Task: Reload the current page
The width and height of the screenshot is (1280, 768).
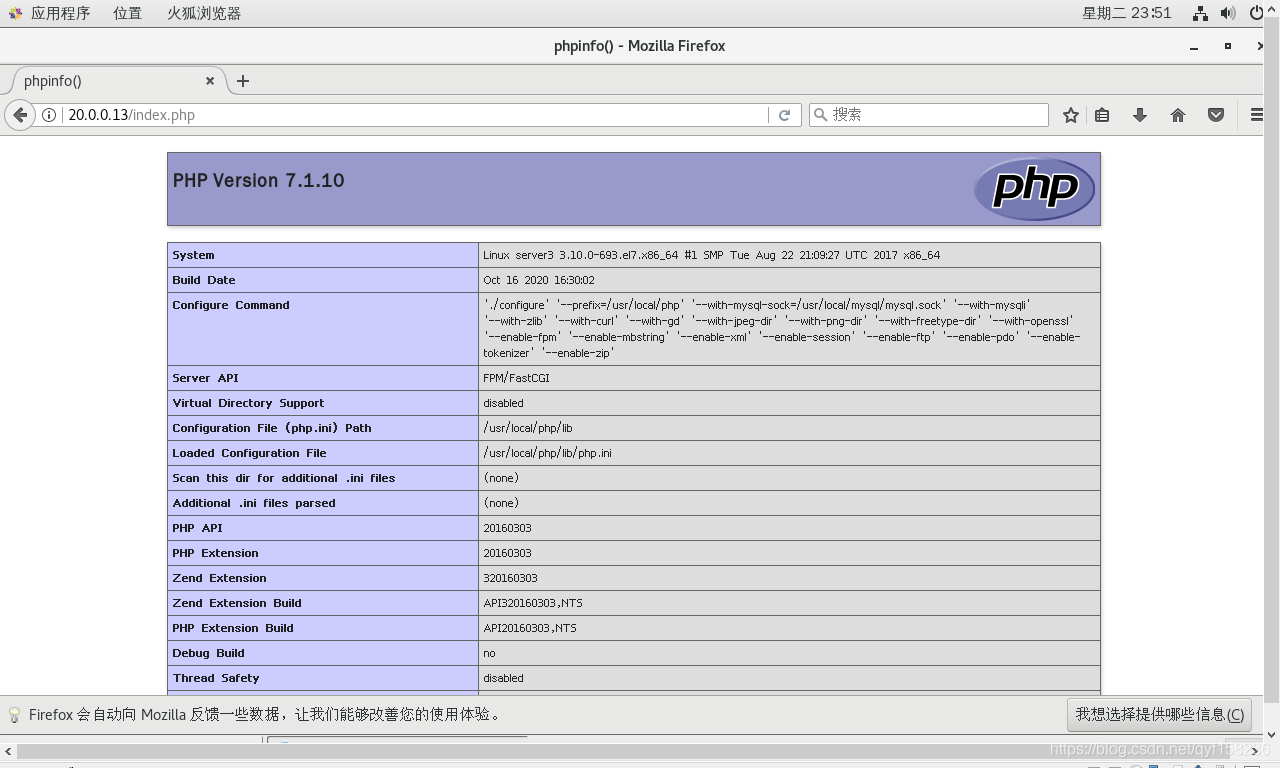Action: (785, 115)
